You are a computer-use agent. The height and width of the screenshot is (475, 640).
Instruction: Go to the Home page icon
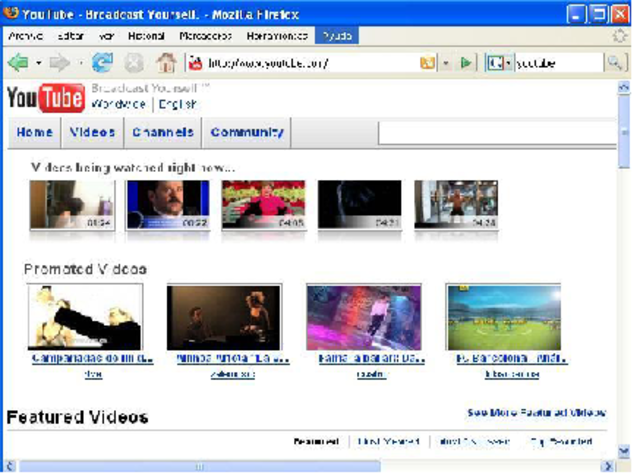click(166, 62)
